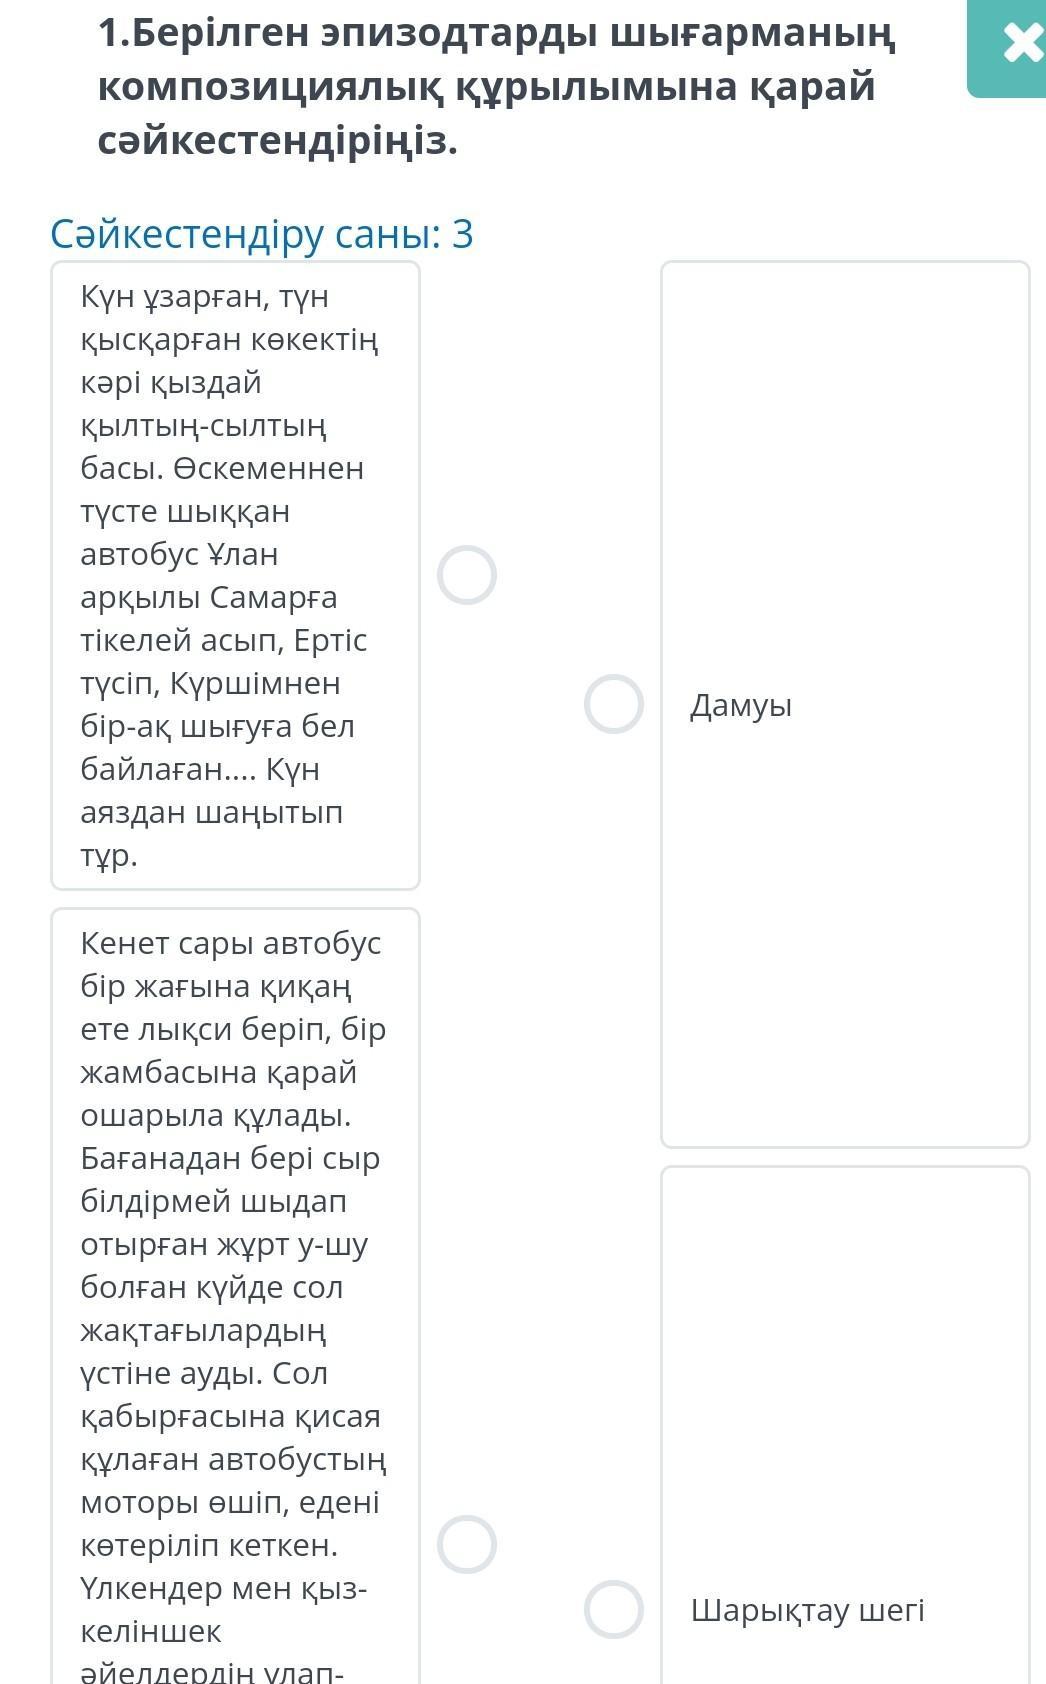Click the 'Сәйкестендіру саны: 3' label
The image size is (1046, 1684).
tap(262, 234)
